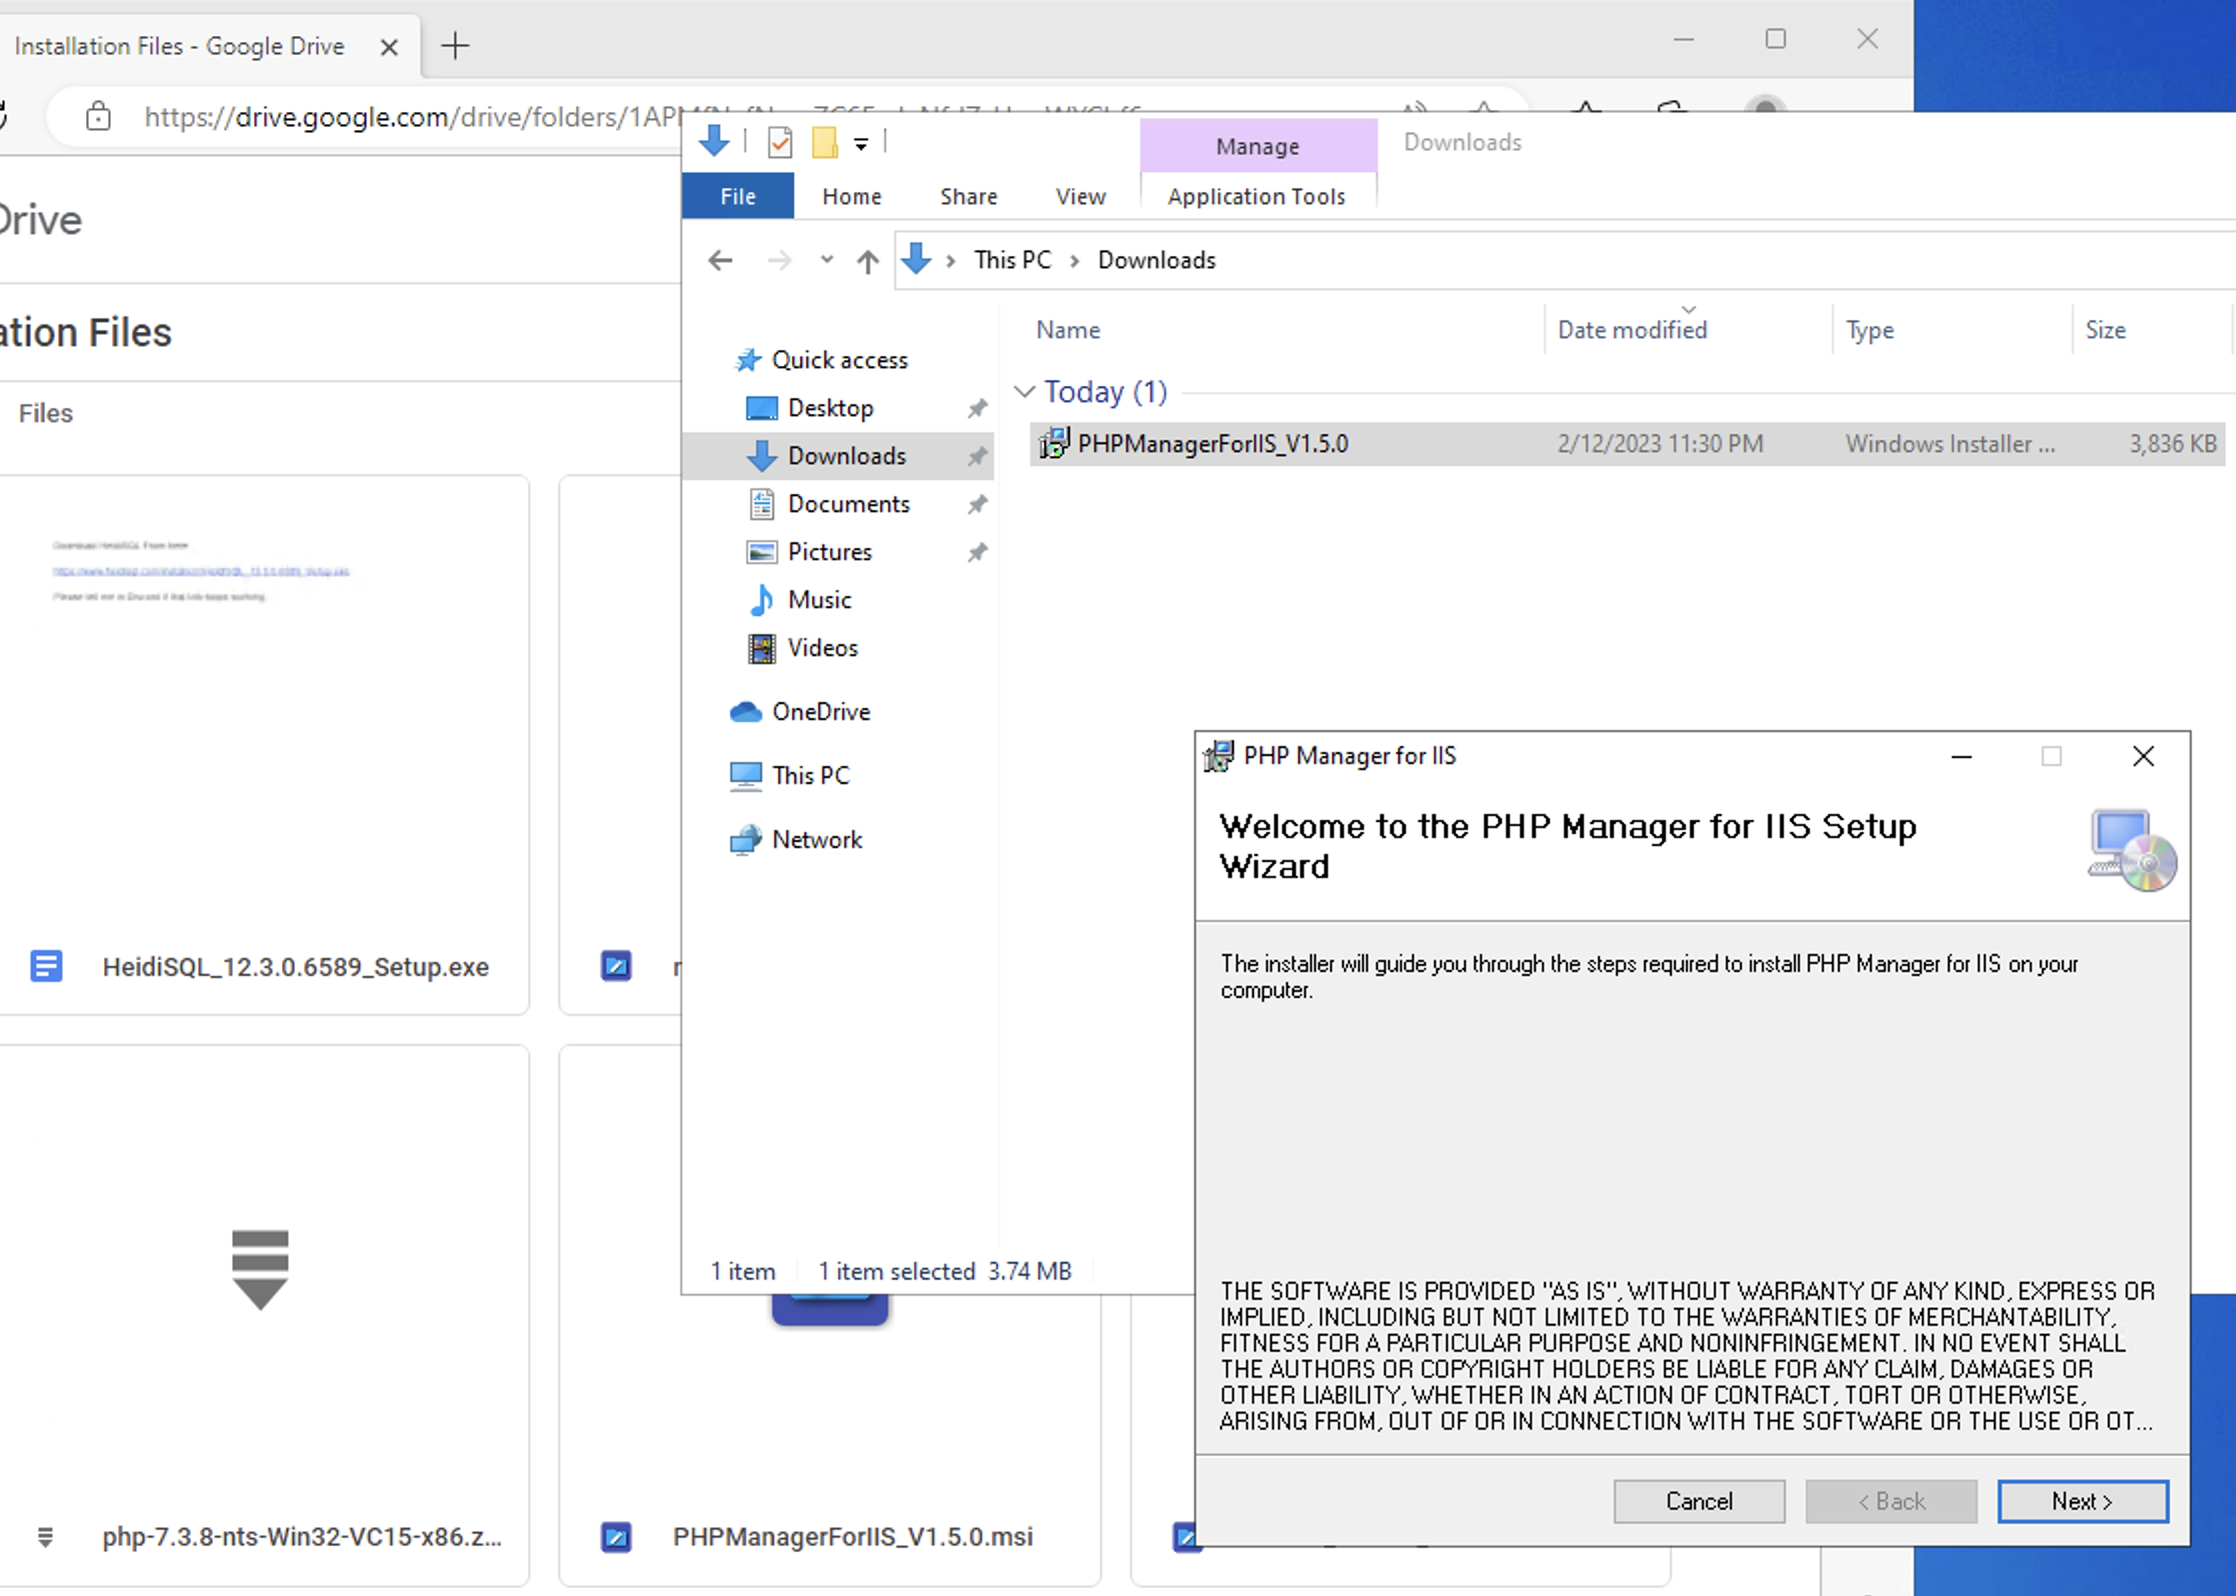Viewport: 2236px width, 1596px height.
Task: Select Network in navigation pane
Action: pos(816,840)
